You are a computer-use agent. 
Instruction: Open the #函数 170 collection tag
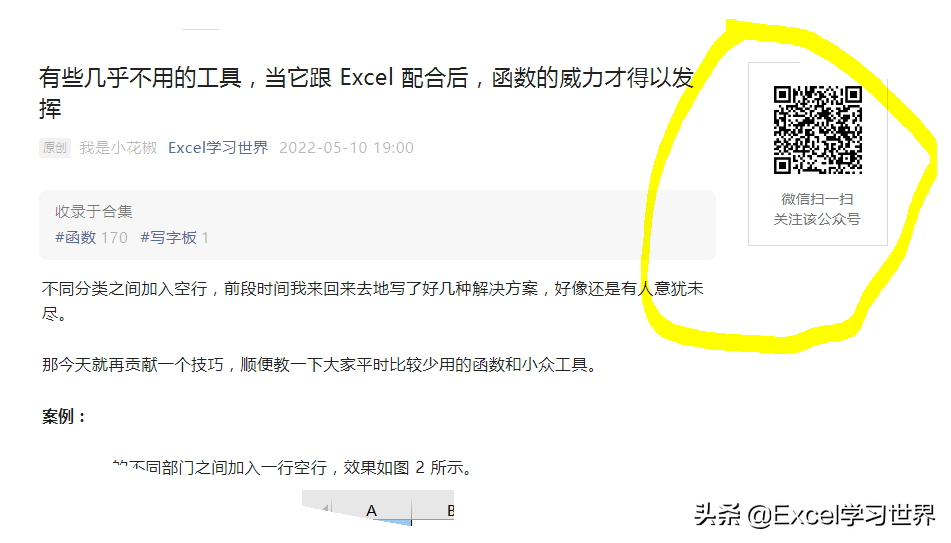click(x=92, y=237)
